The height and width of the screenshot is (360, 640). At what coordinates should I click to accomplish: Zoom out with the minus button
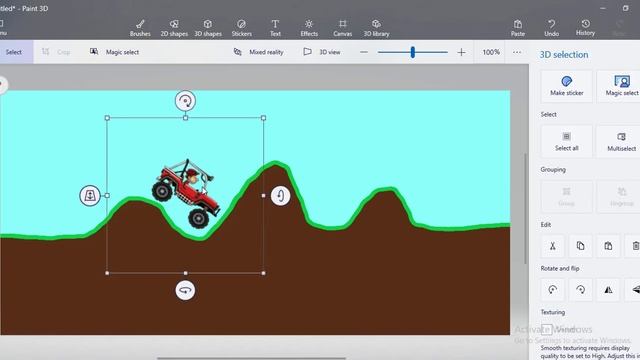[364, 52]
